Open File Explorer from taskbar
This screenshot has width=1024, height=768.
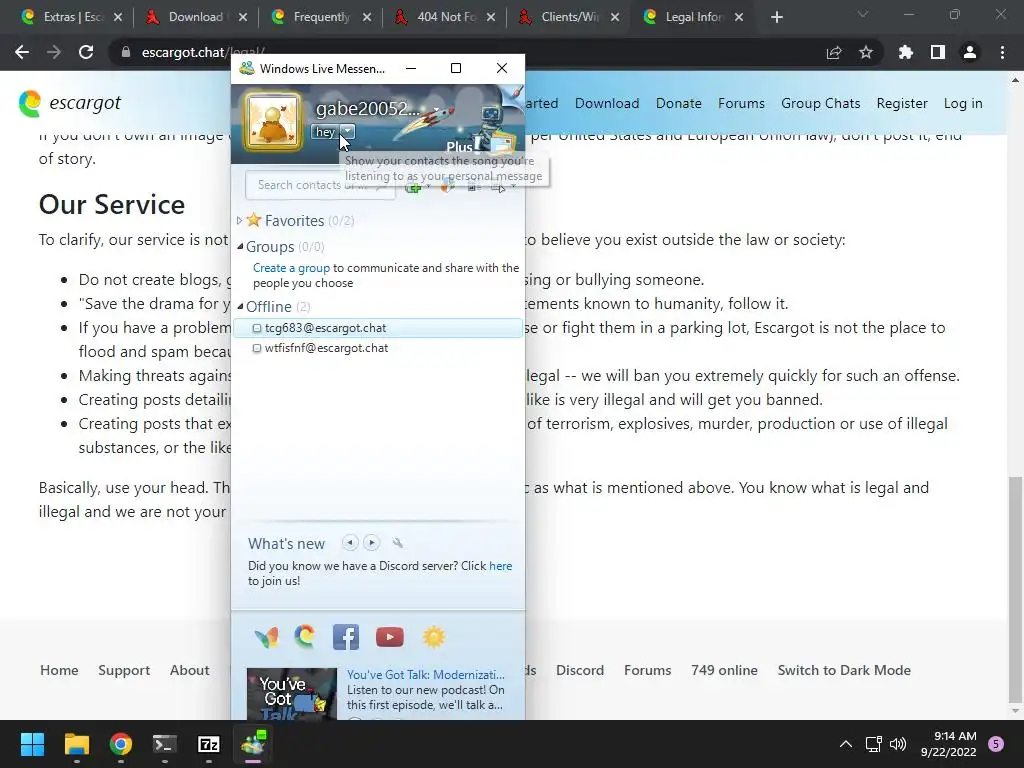click(76, 744)
